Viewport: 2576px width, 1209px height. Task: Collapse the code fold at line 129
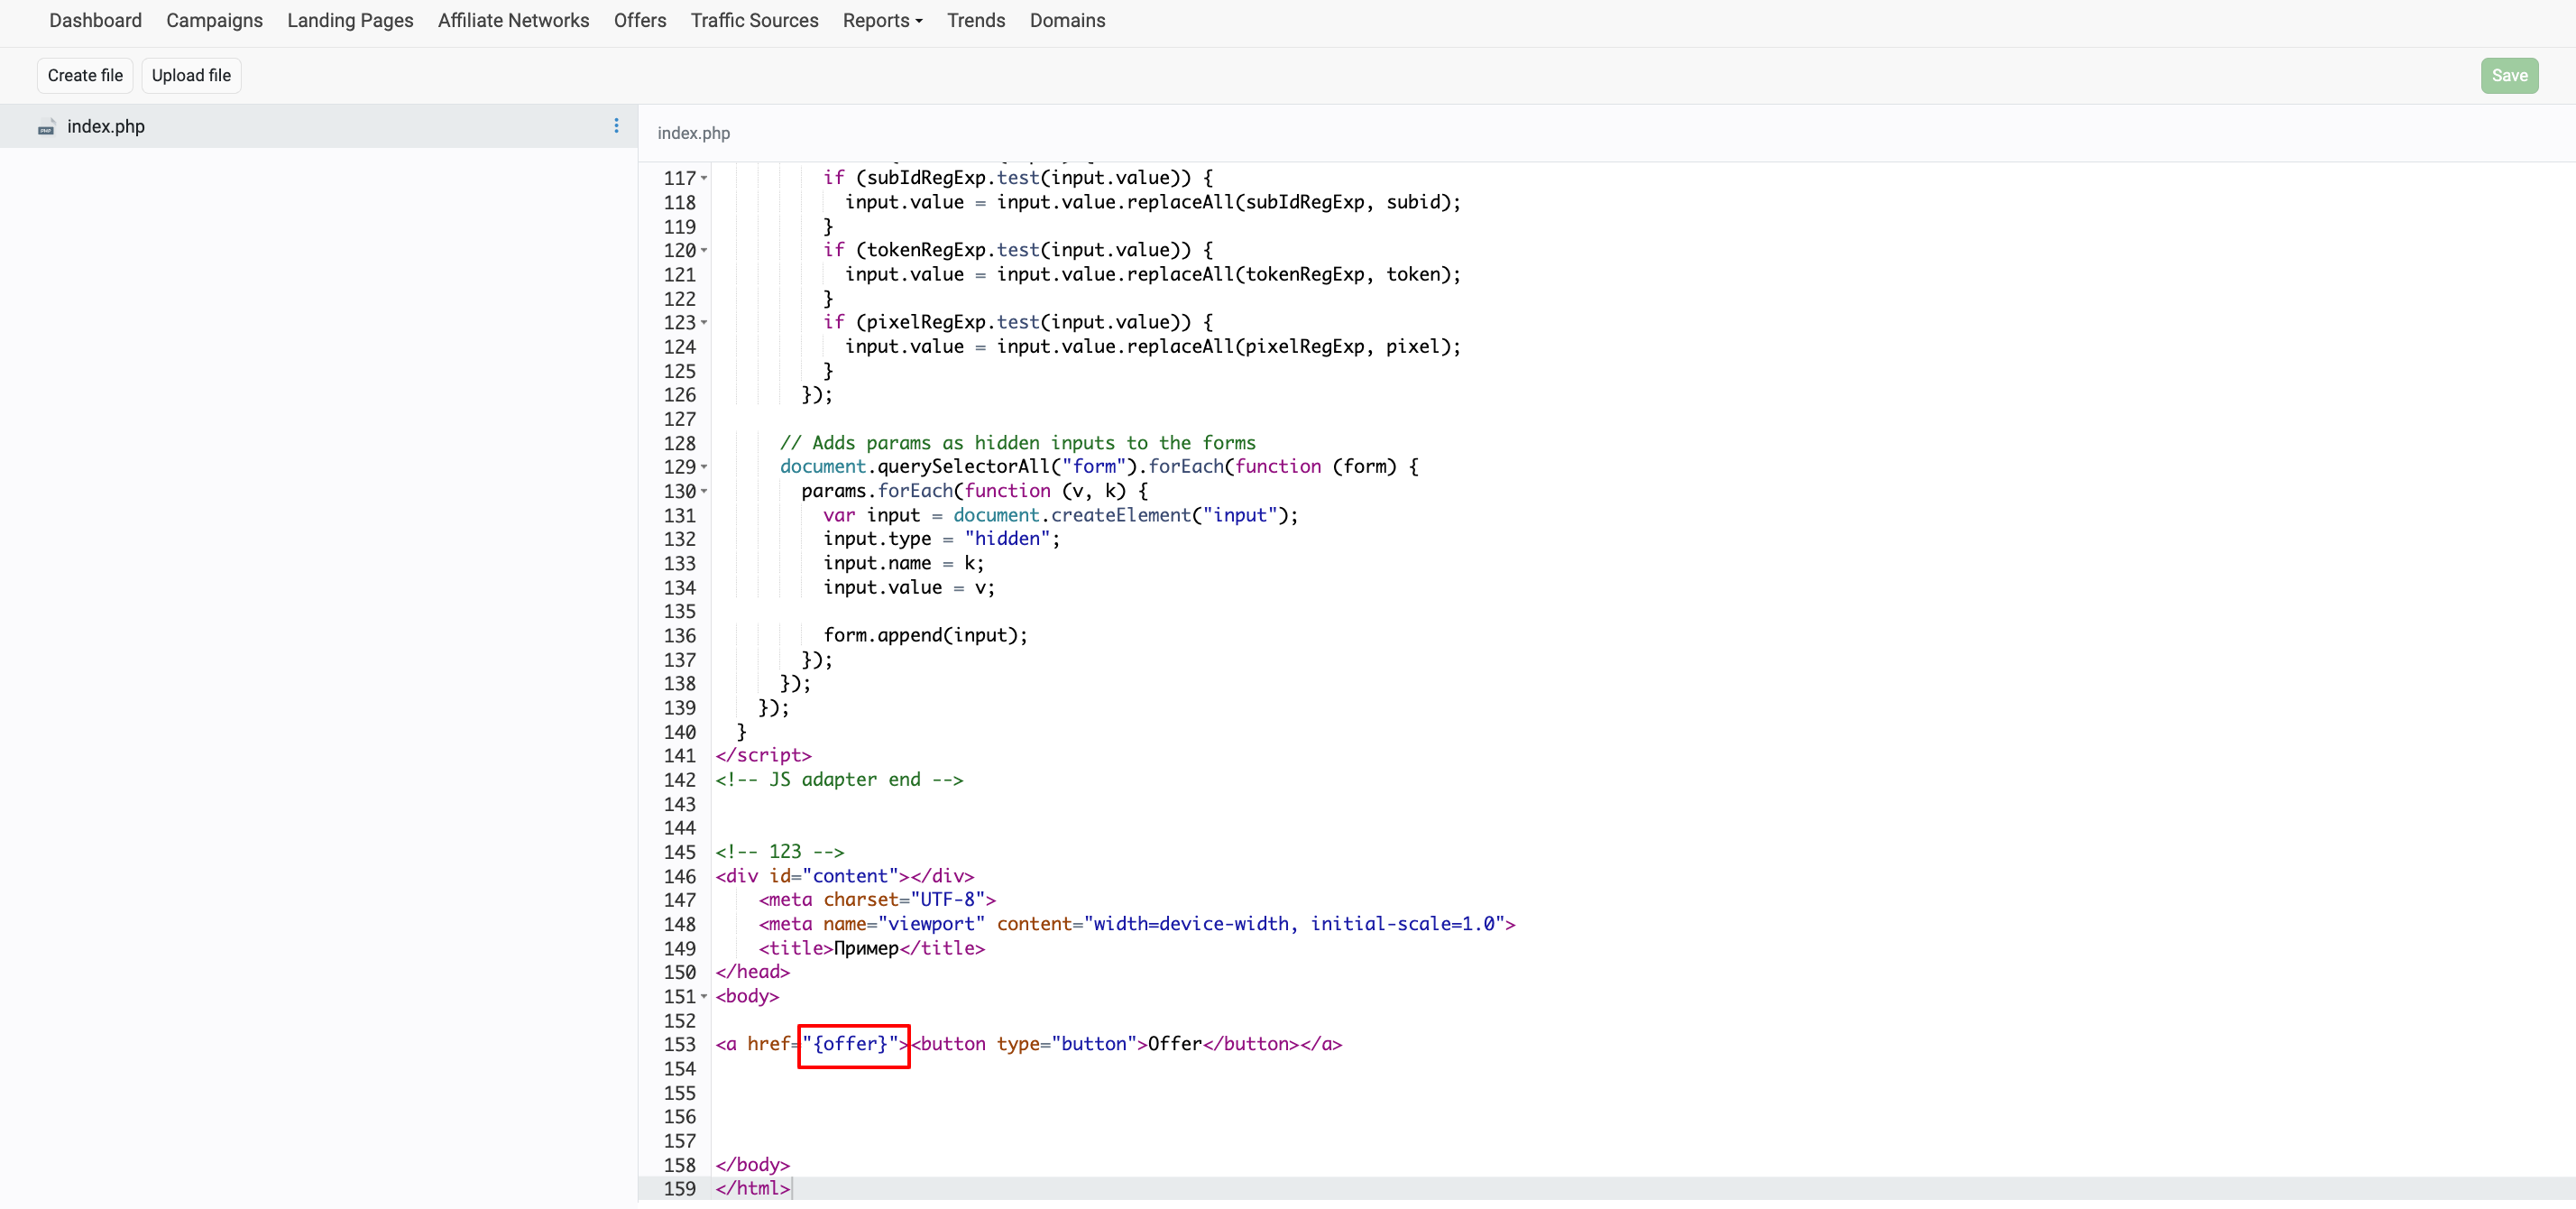[x=704, y=467]
